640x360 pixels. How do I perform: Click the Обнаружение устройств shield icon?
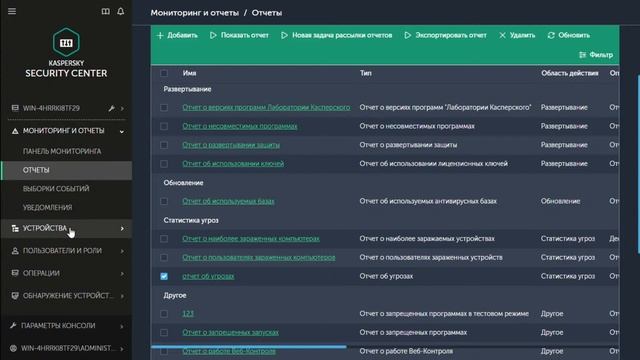tap(15, 296)
